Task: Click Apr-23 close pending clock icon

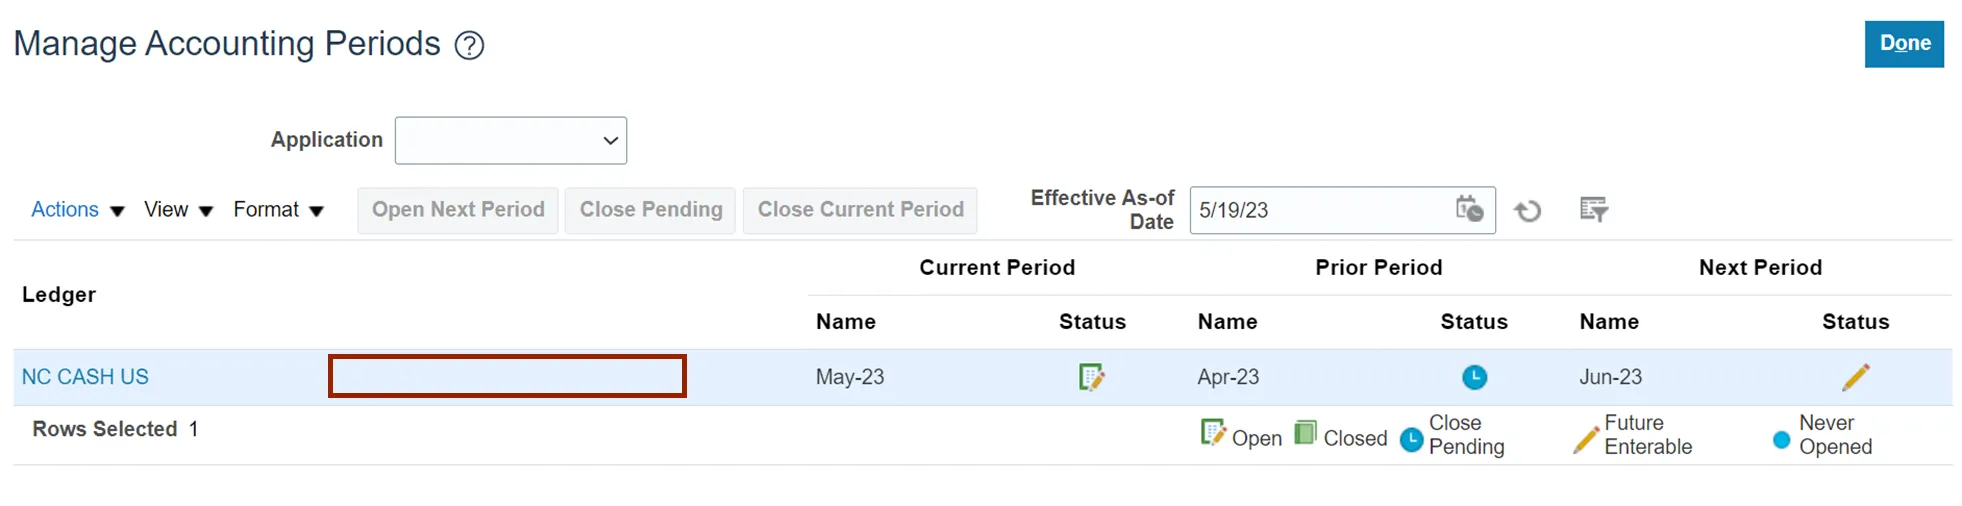Action: pos(1474,377)
